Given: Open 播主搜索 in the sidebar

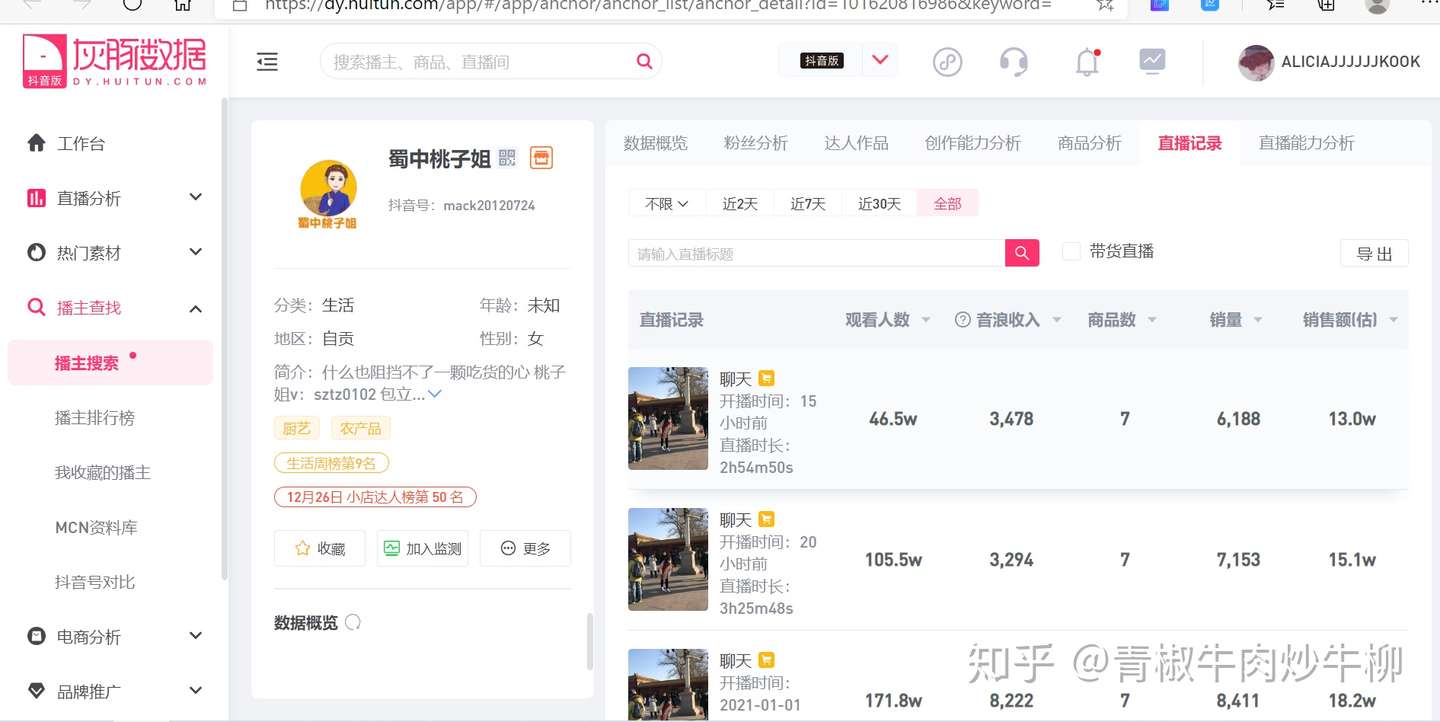Looking at the screenshot, I should pyautogui.click(x=110, y=363).
